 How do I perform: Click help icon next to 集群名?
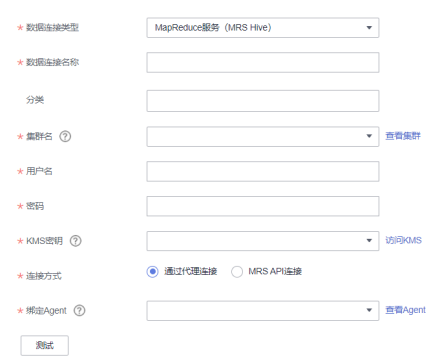pyautogui.click(x=65, y=136)
